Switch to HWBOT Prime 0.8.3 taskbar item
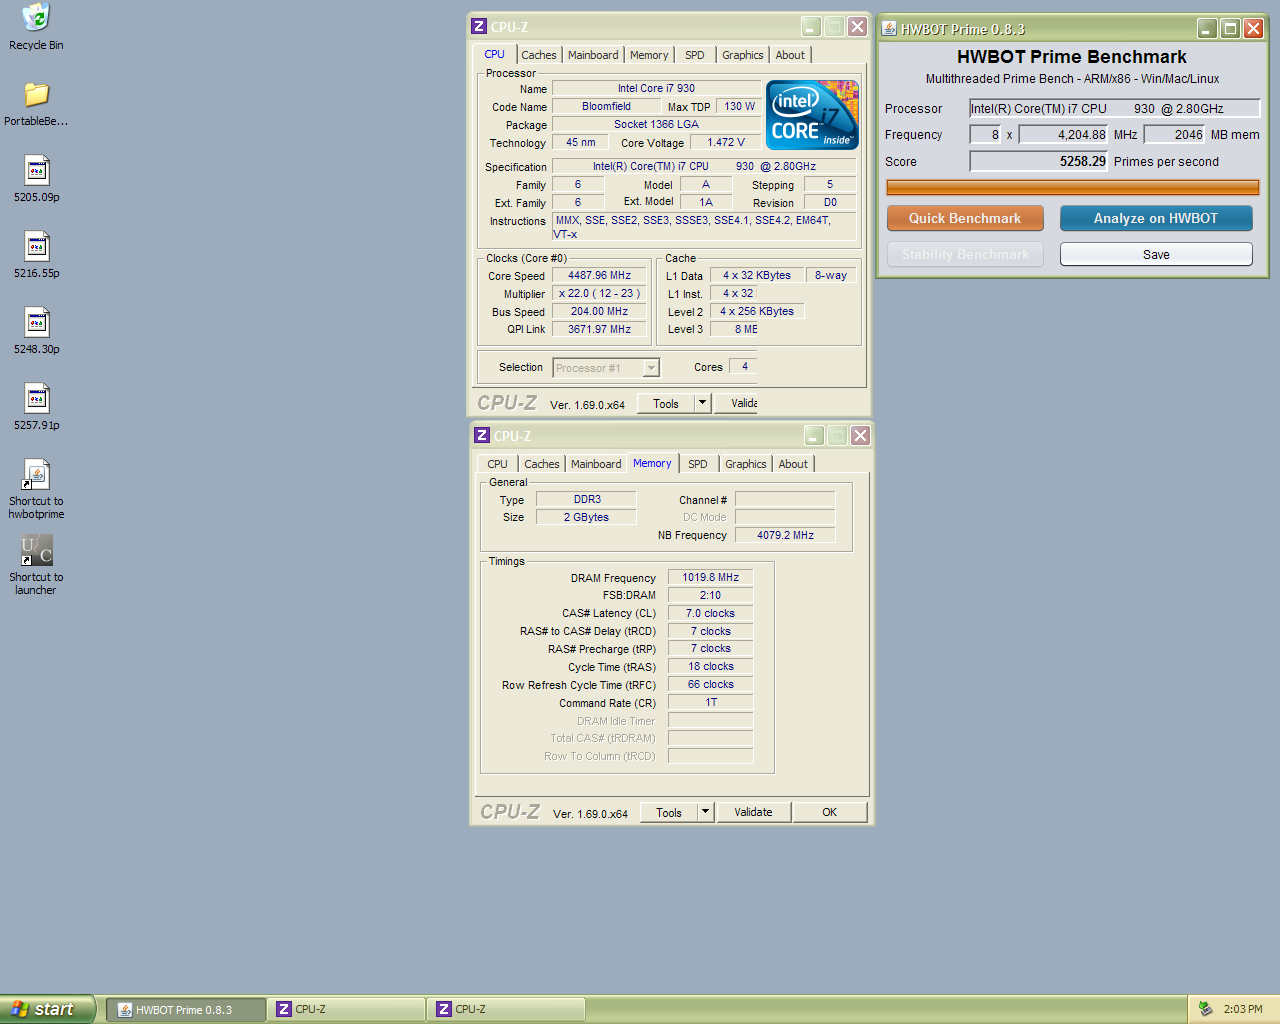 [186, 1010]
